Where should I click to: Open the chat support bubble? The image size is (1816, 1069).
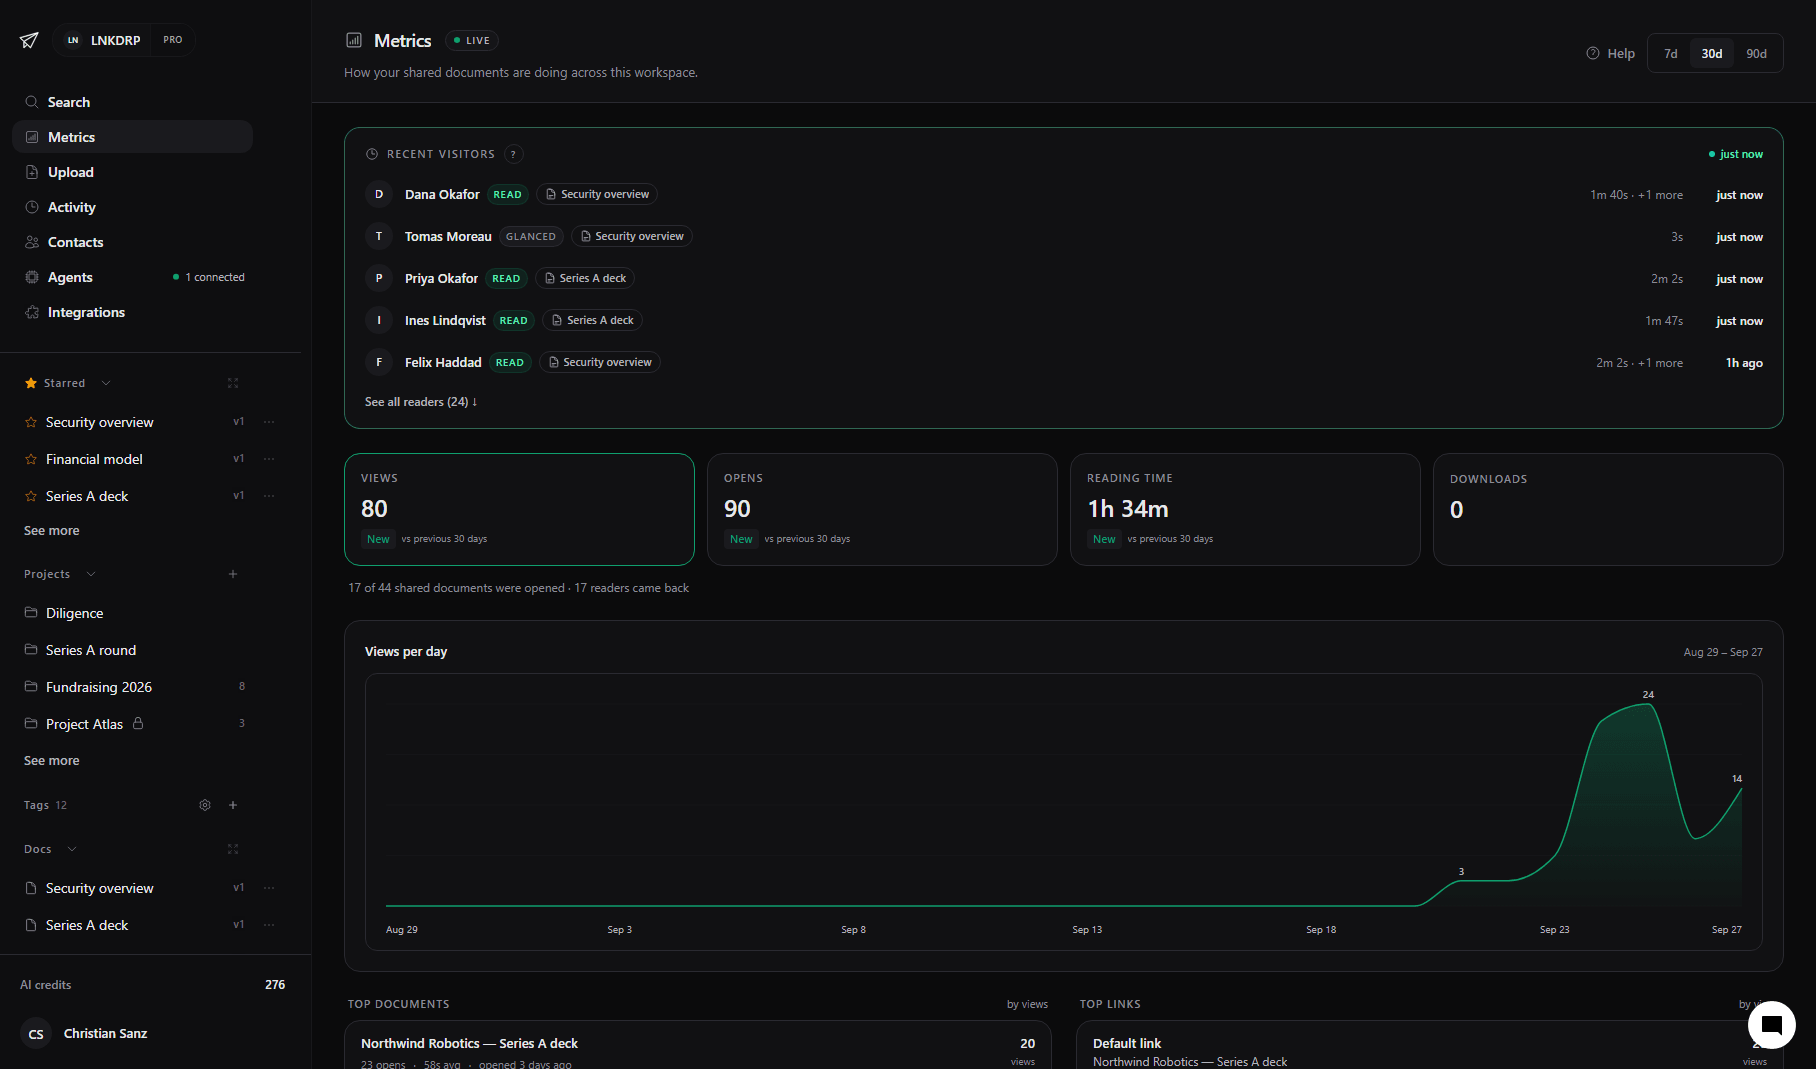tap(1771, 1024)
